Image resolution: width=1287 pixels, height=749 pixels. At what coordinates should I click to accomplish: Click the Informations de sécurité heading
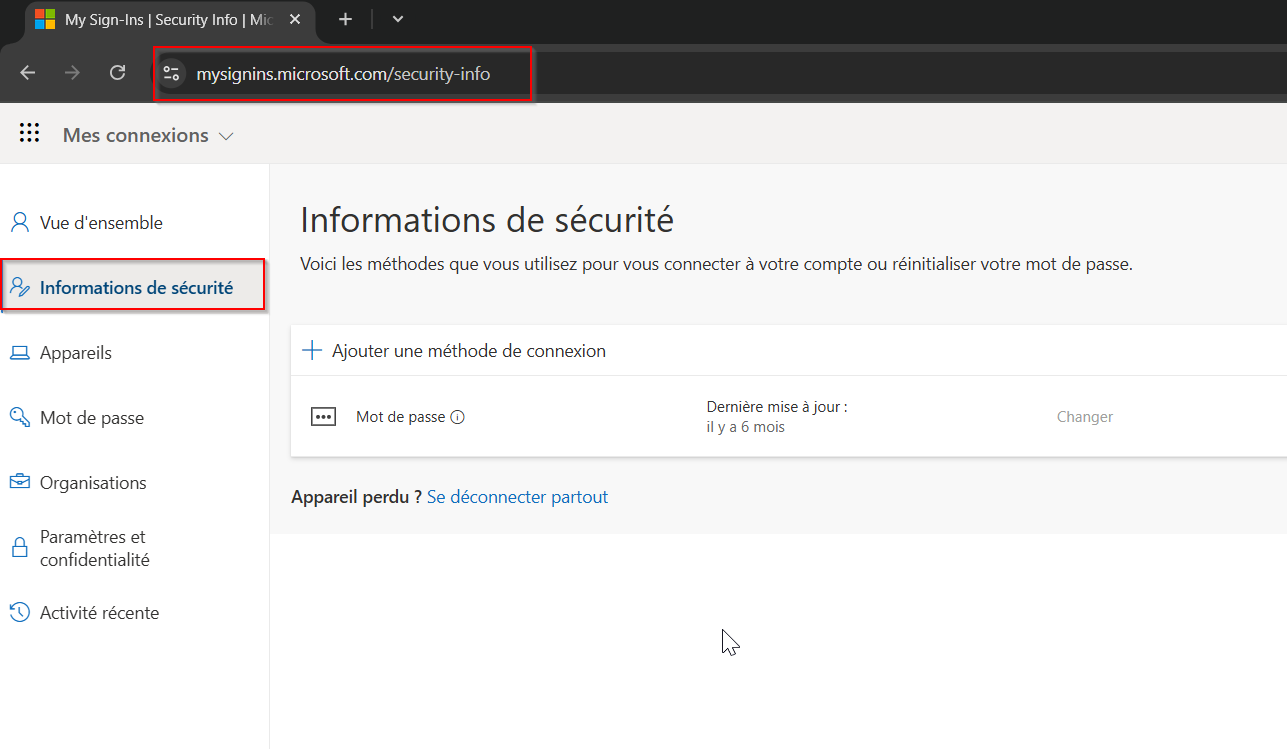487,220
